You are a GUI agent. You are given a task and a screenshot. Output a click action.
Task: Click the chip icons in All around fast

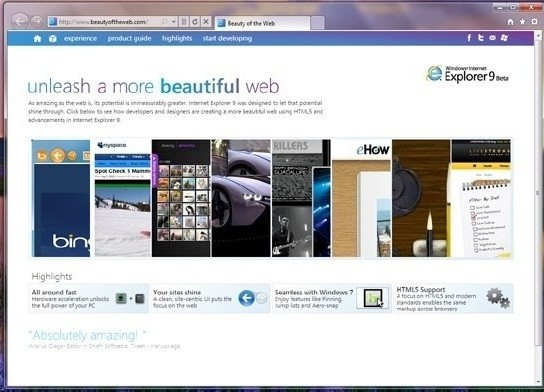coord(130,298)
